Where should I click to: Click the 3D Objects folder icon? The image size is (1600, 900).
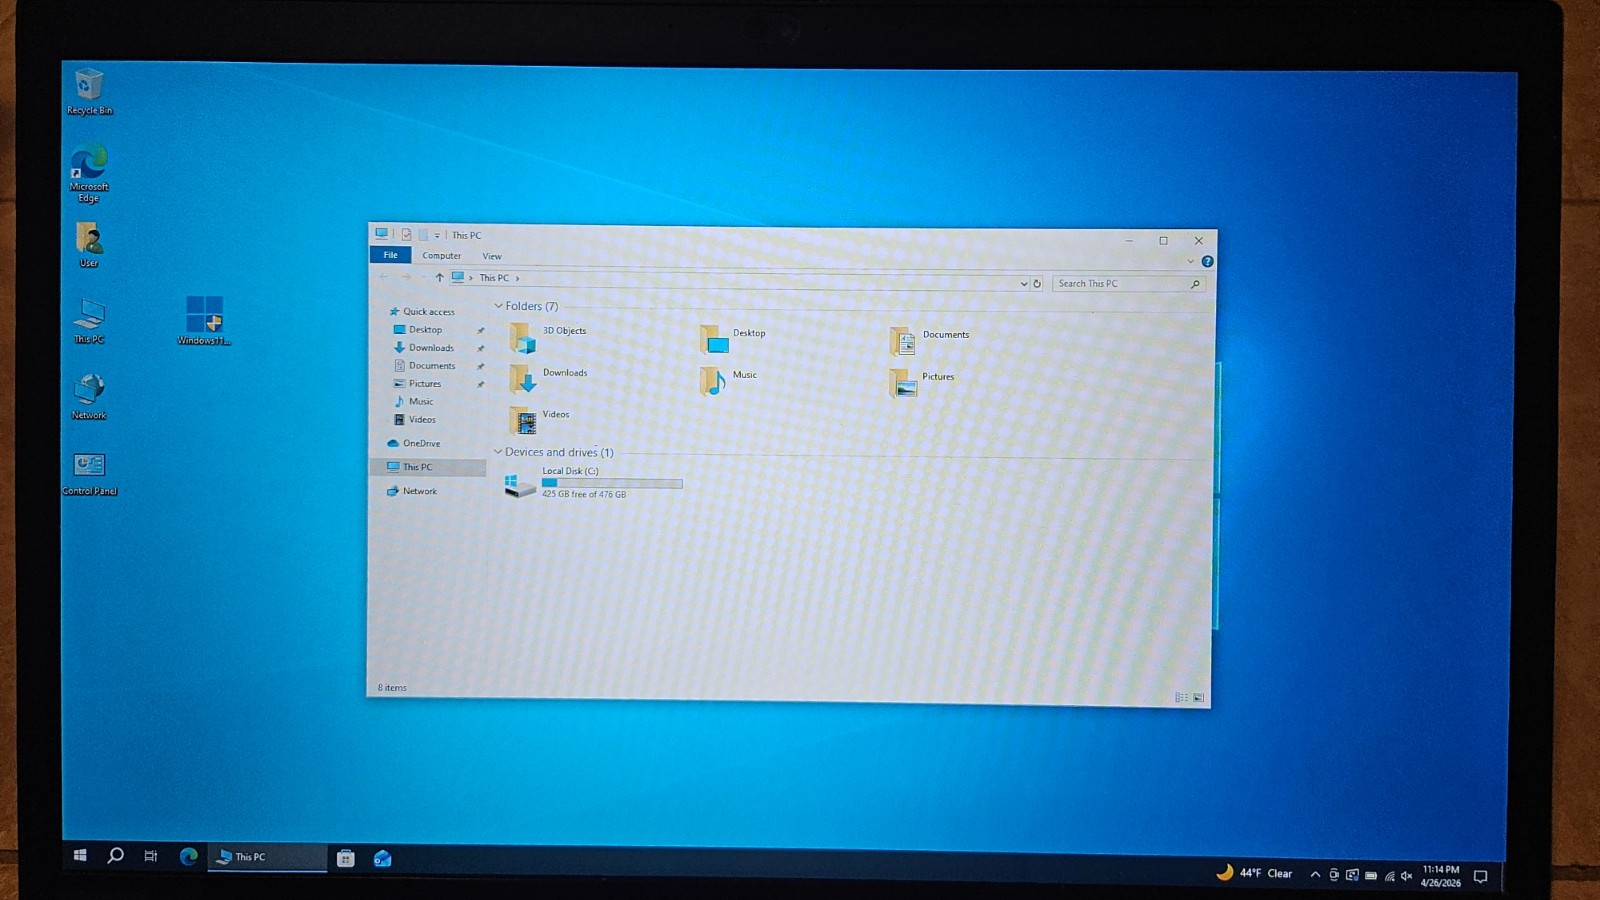(x=524, y=338)
